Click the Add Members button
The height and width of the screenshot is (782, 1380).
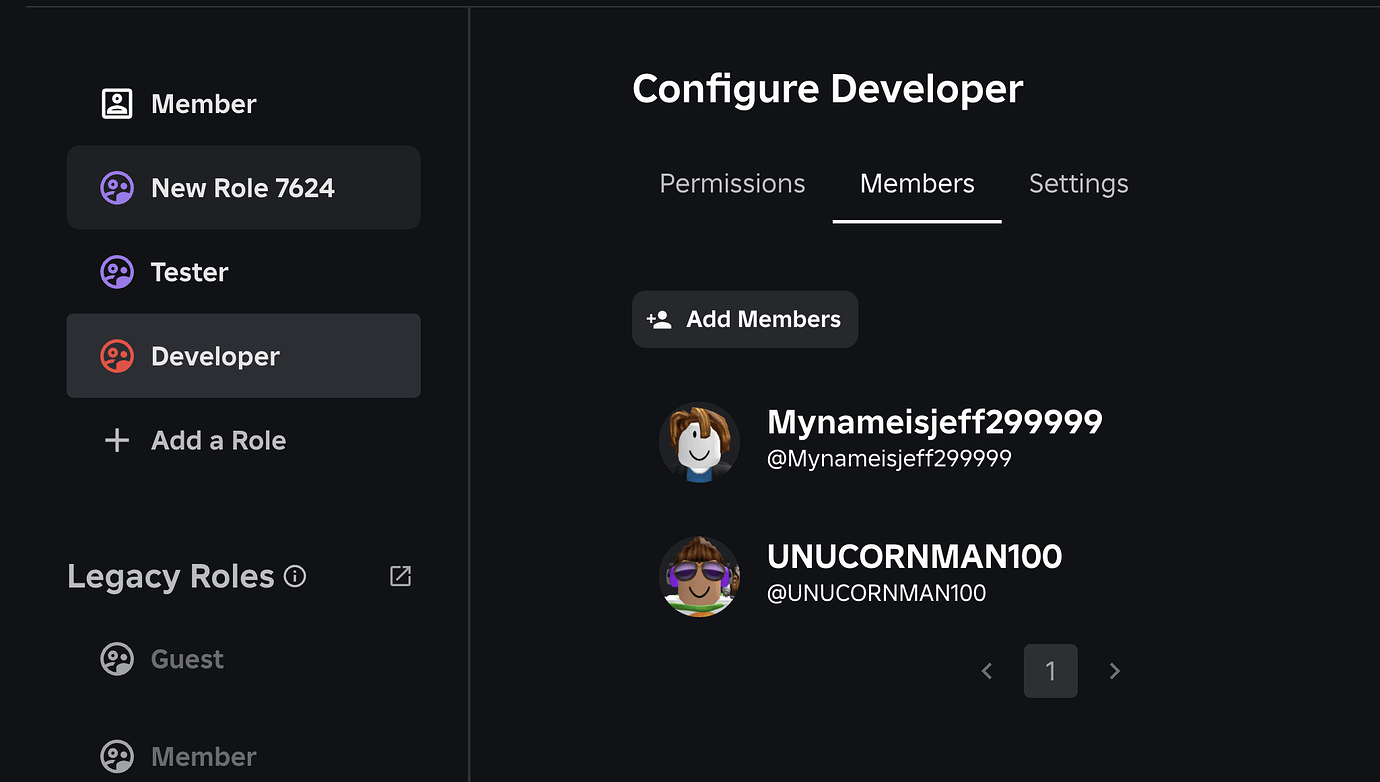pyautogui.click(x=744, y=319)
